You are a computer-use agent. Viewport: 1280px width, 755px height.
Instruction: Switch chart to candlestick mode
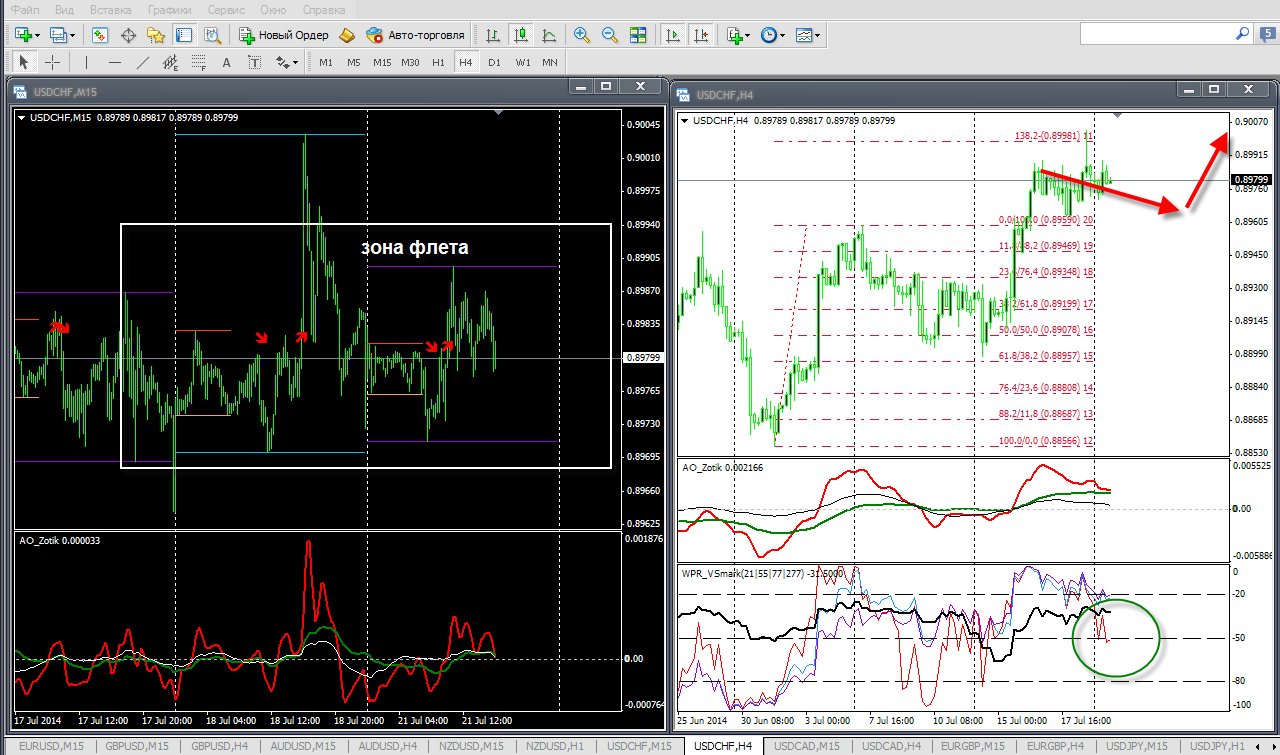(x=520, y=35)
